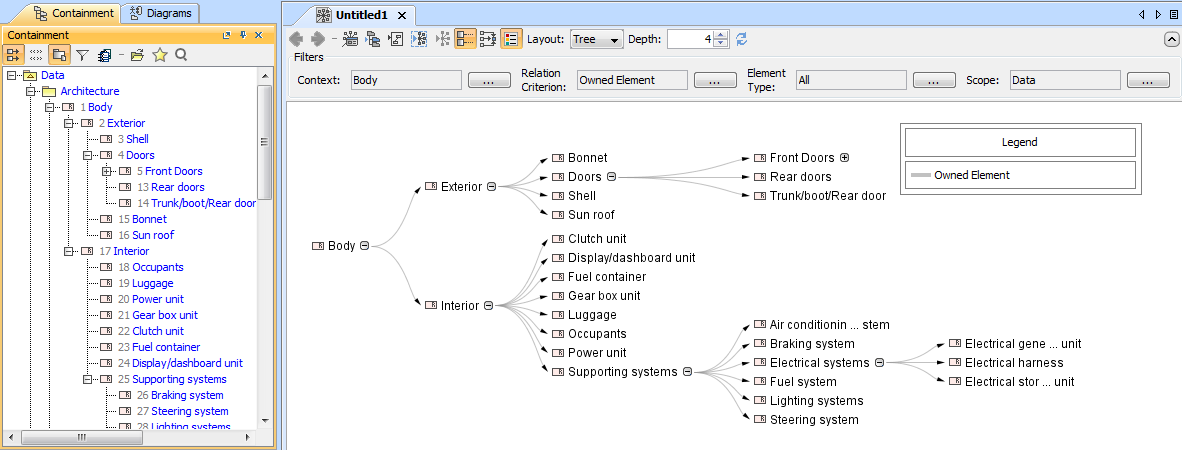Click the browse button next to Scope field
1182x450 pixels.
[1148, 80]
